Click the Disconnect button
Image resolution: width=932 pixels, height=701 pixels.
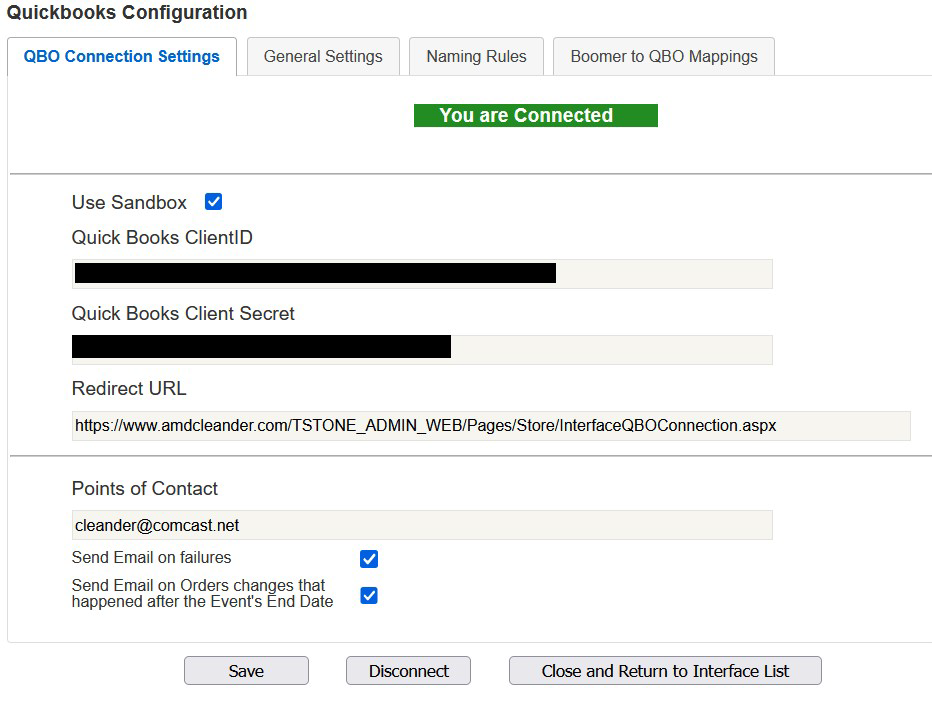[408, 671]
